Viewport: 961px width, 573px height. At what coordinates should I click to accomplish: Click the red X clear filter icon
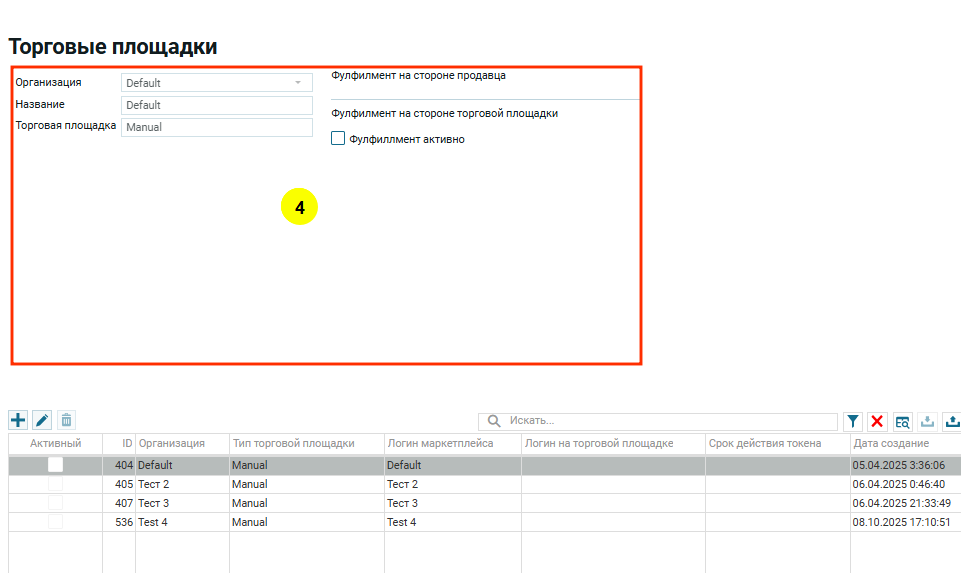(x=877, y=422)
